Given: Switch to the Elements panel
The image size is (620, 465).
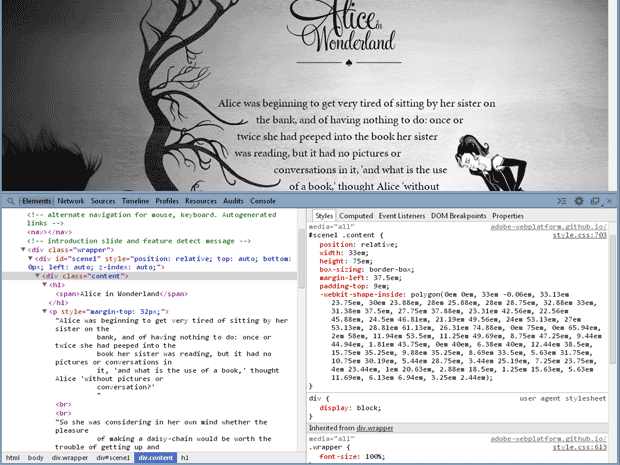Looking at the screenshot, I should point(36,201).
